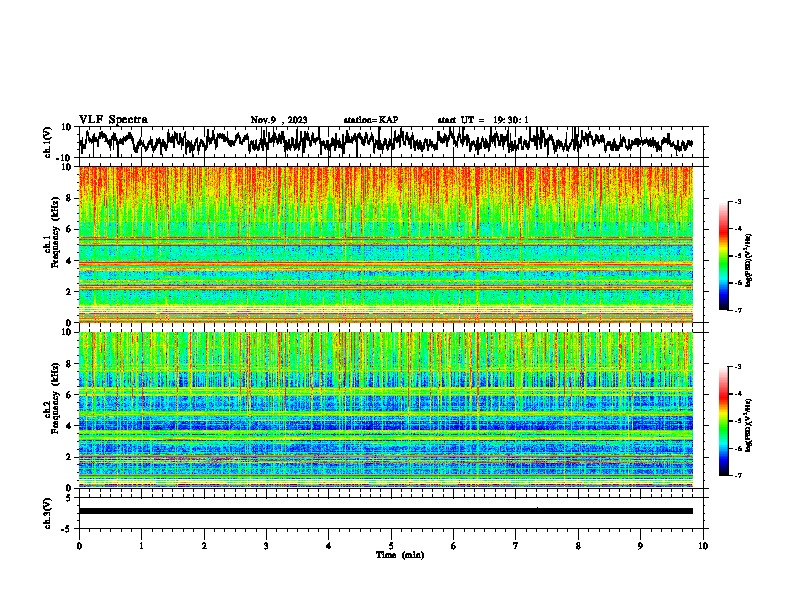This screenshot has height=612, width=792.
Task: Select the "start UT = 19:30:1" text
Action: click(483, 120)
